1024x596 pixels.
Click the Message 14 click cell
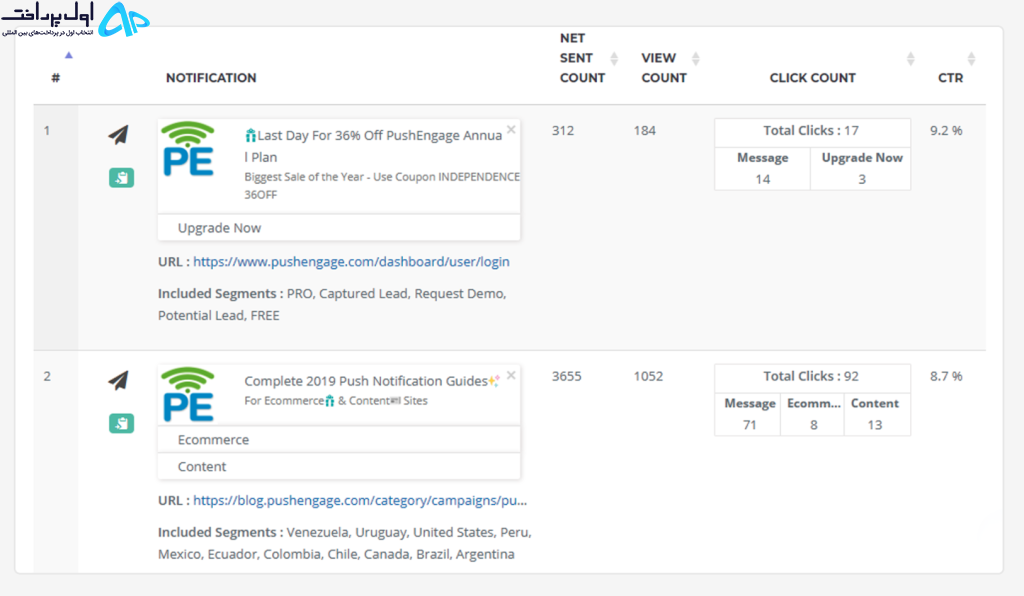pyautogui.click(x=763, y=168)
